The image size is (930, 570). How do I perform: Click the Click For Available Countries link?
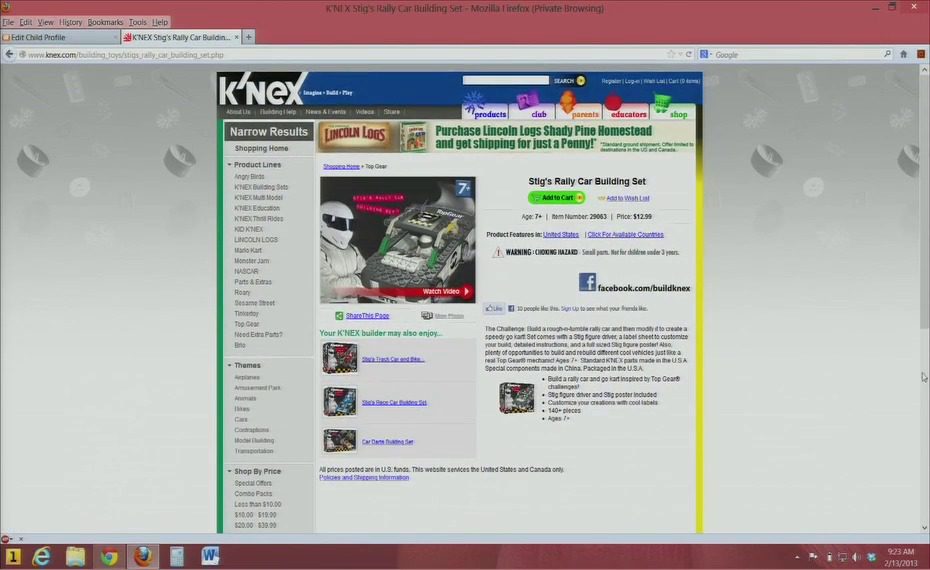(625, 235)
